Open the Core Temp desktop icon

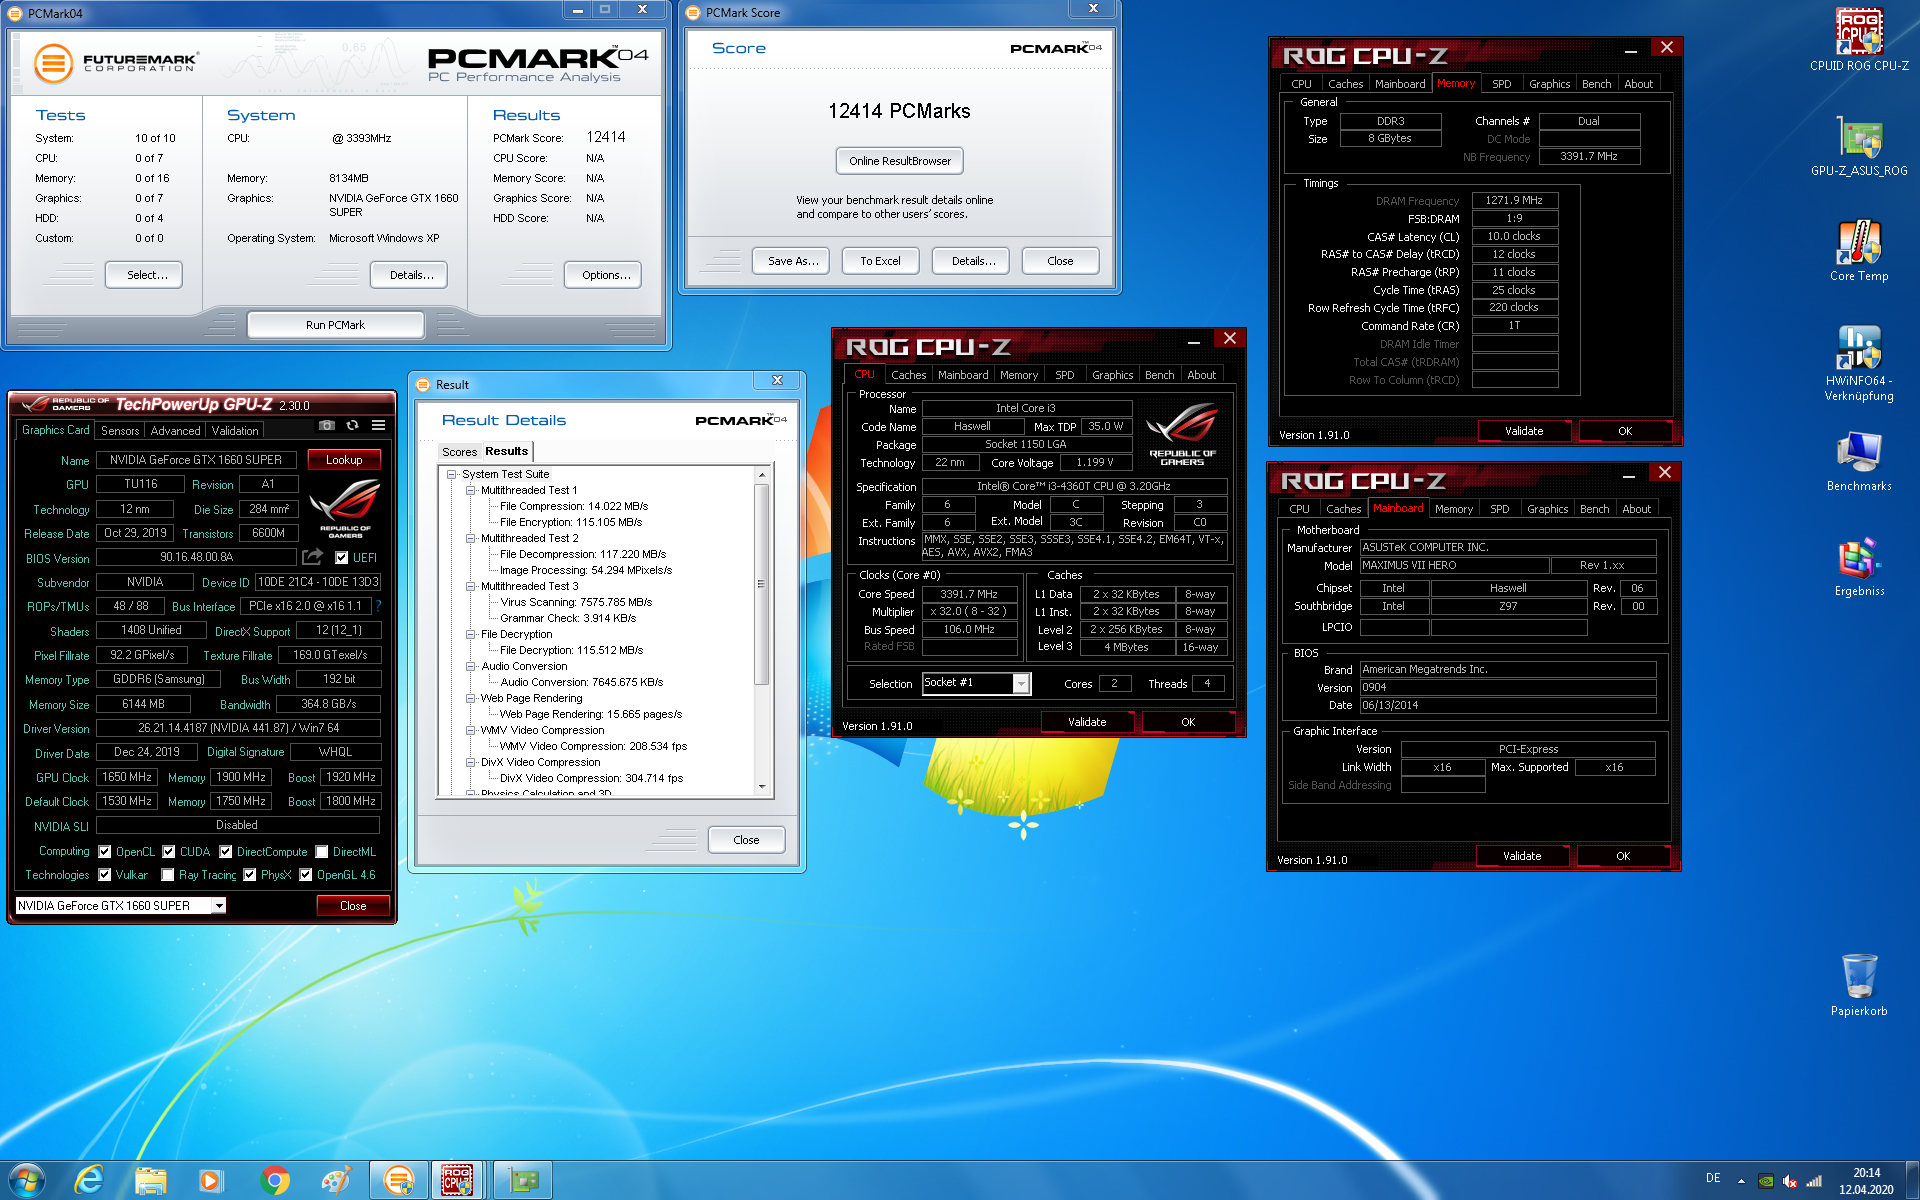pyautogui.click(x=1859, y=251)
